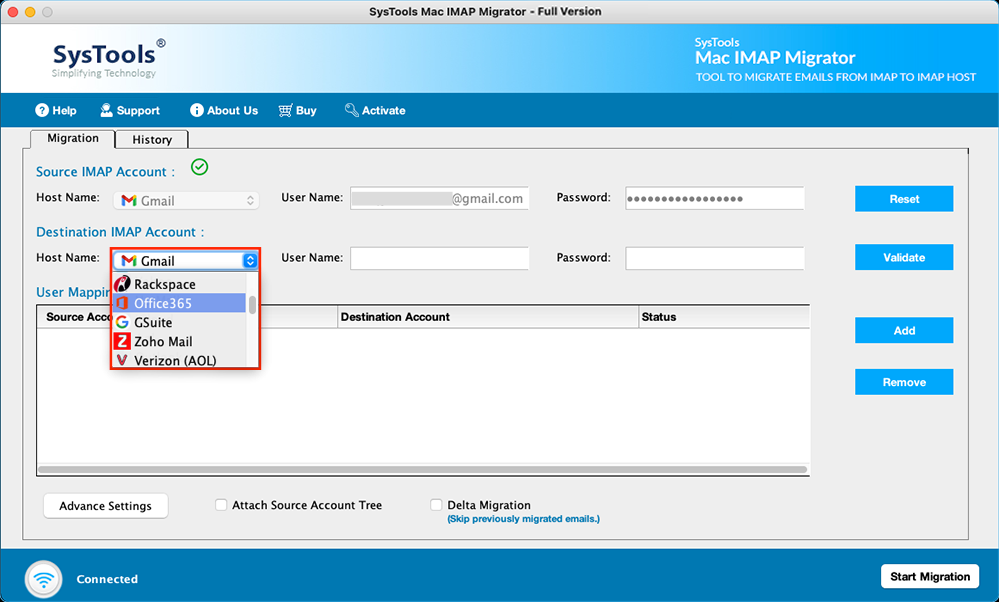Click the user mapping horizontal scrollbar
The height and width of the screenshot is (602, 999).
click(x=422, y=470)
